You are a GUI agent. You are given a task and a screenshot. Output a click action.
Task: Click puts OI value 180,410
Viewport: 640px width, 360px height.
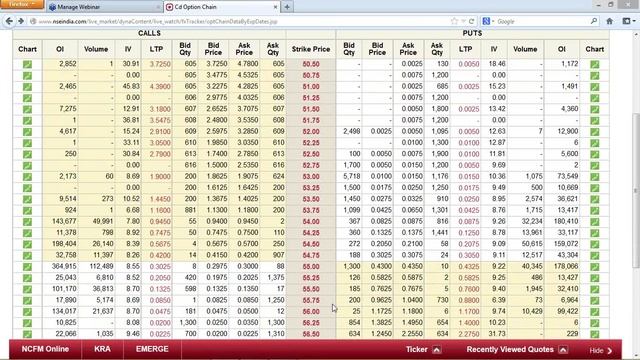566,222
